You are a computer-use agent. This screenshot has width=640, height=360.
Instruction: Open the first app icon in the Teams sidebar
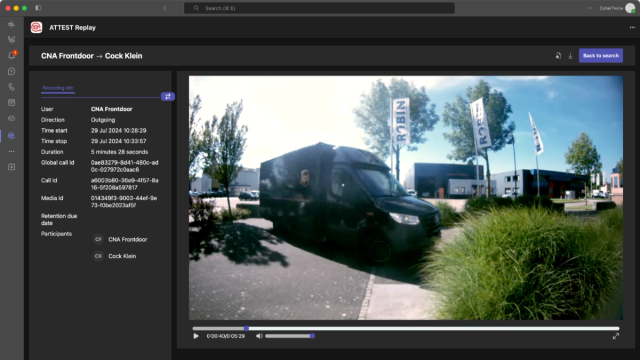coord(11,24)
